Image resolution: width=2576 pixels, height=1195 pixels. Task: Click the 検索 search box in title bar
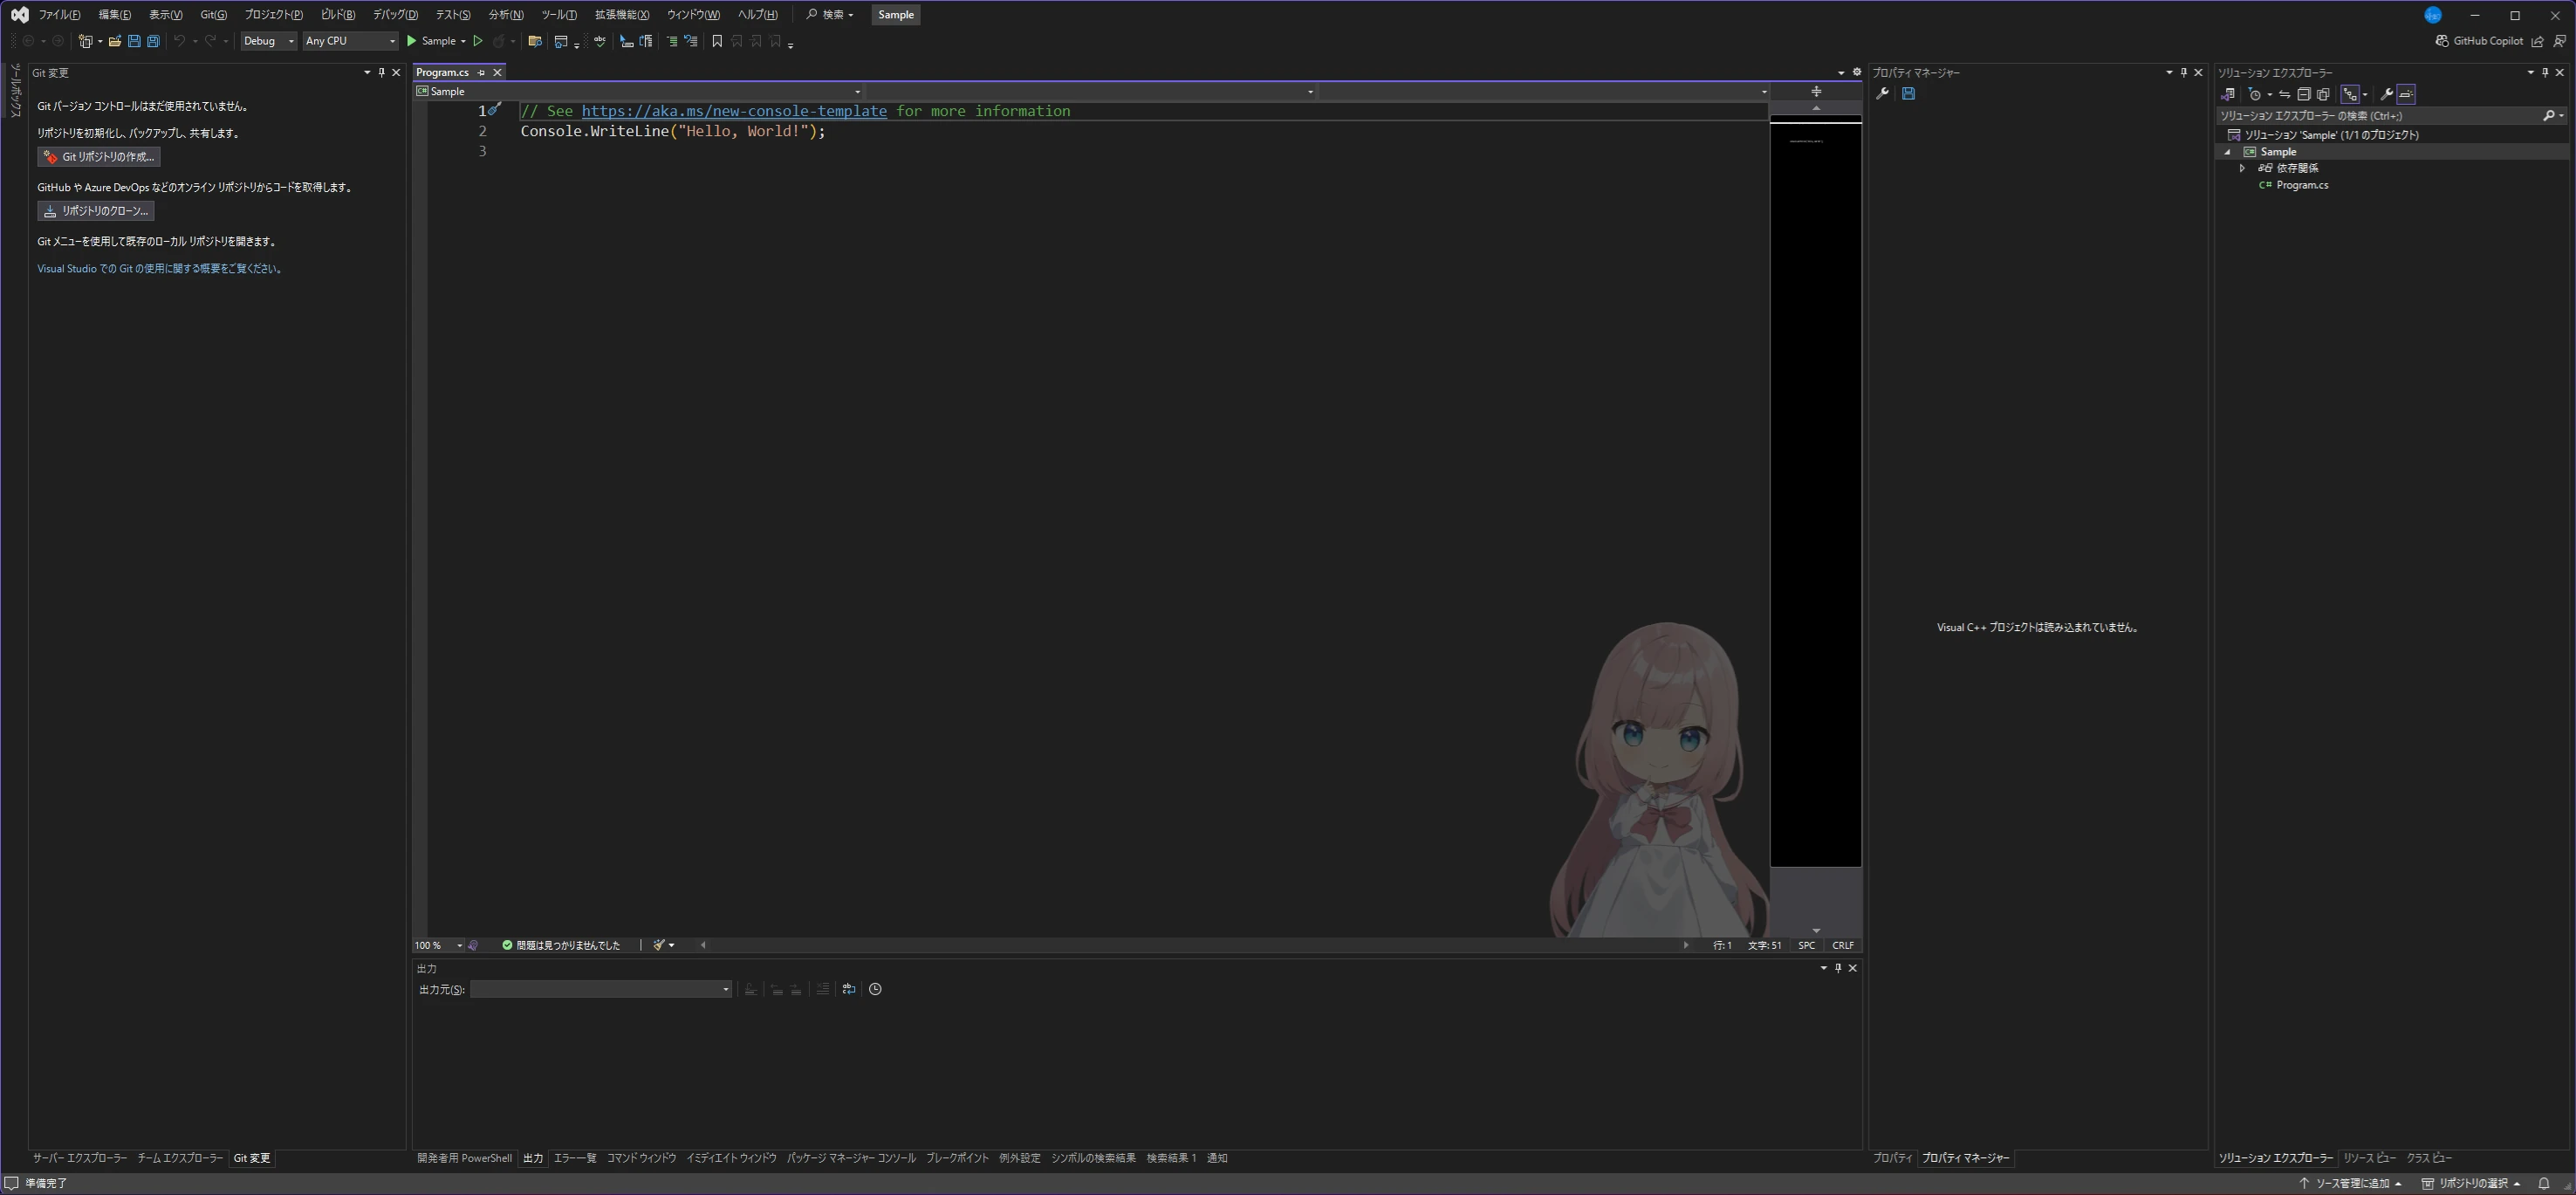coord(829,15)
